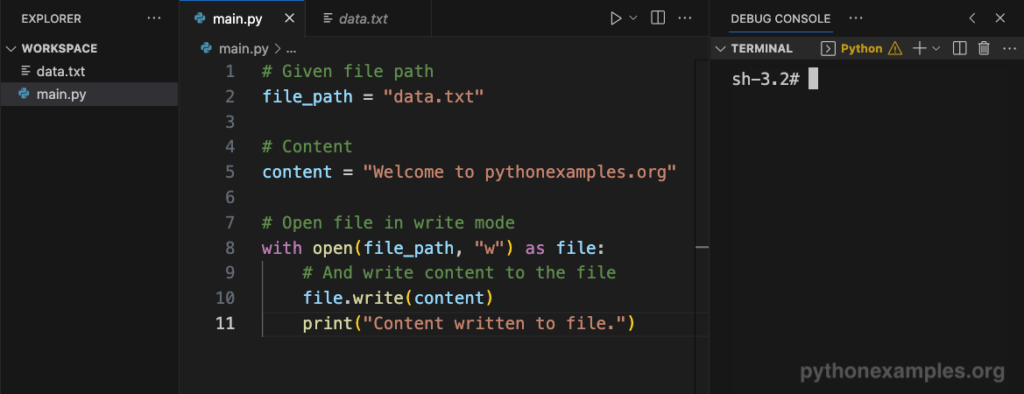Viewport: 1024px width, 394px height.
Task: Open the DEBUG CONSOLE tab
Action: 780,19
